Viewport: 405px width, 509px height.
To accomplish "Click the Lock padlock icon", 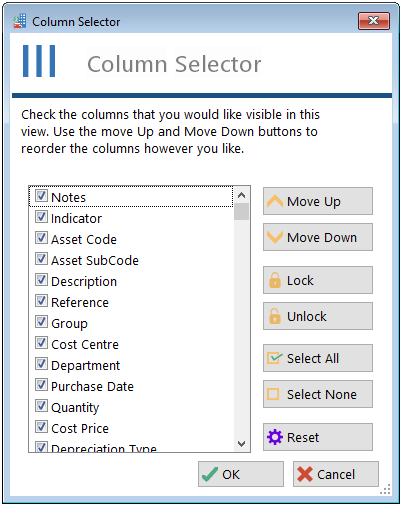I will point(275,280).
